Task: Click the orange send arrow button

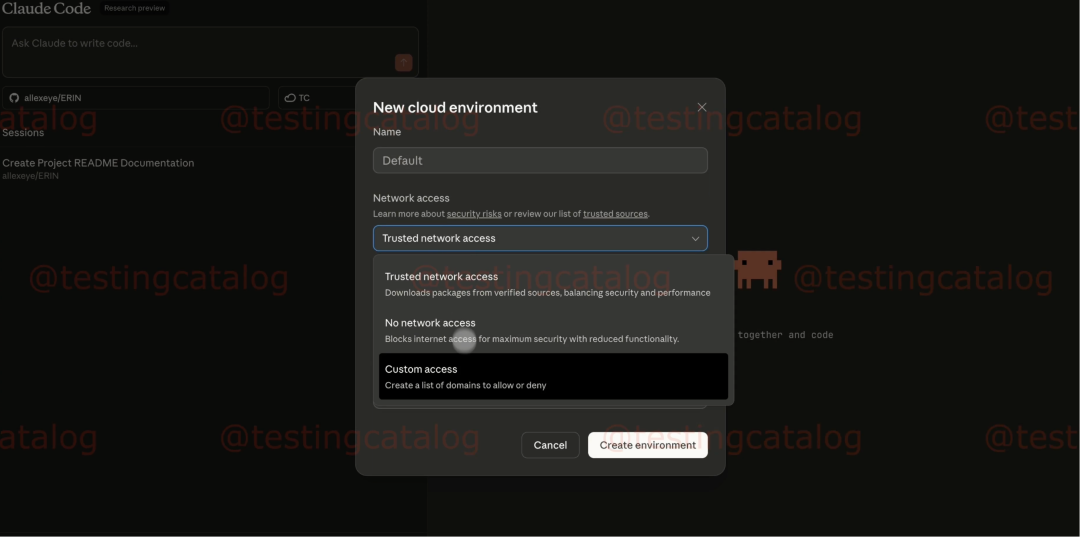Action: (x=403, y=63)
